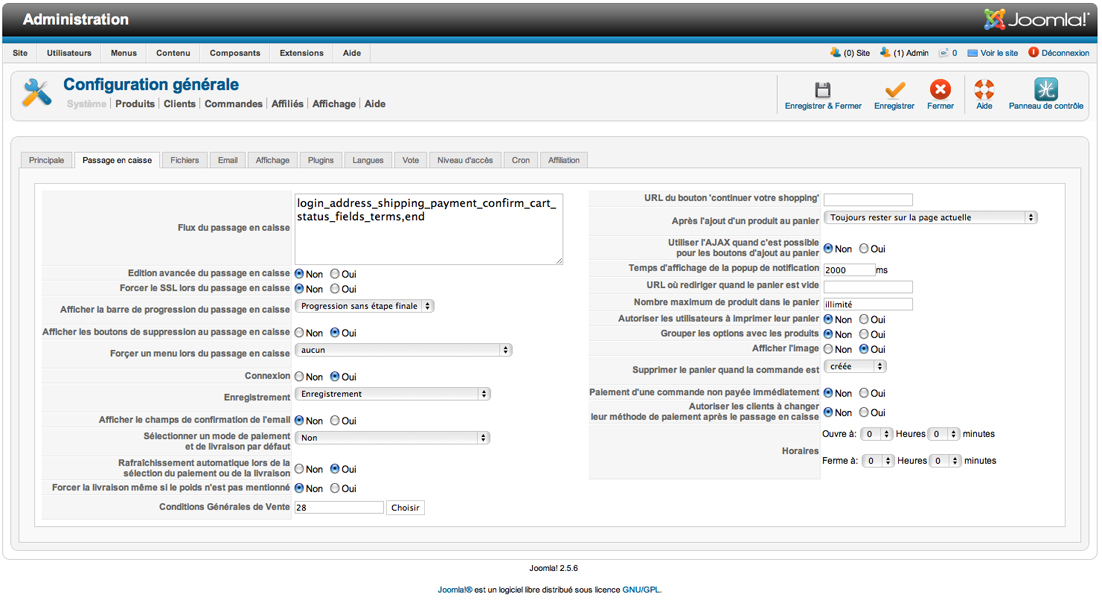Open the Extensions menu
Screen dimensions: 1102x600
(x=302, y=53)
